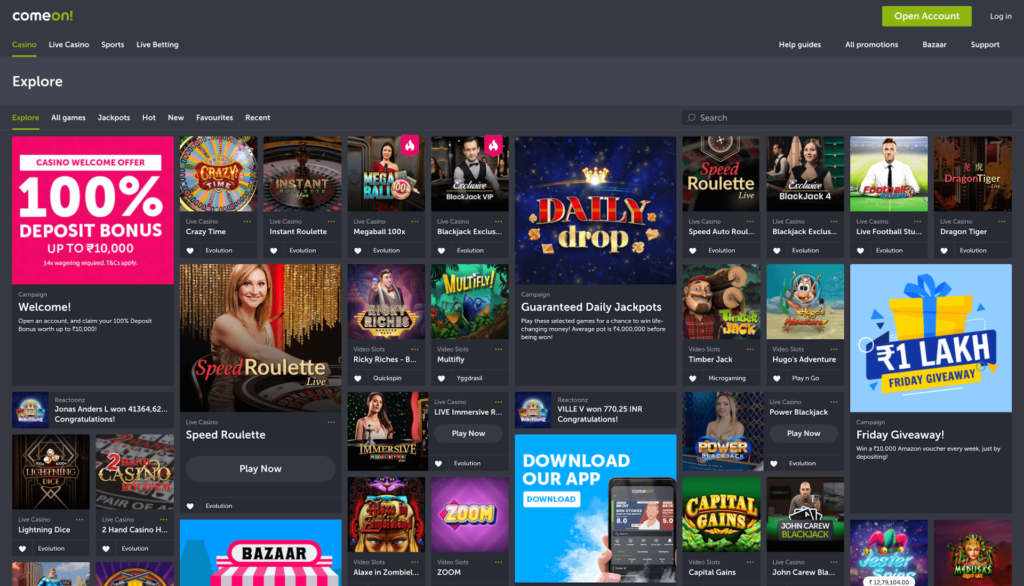The image size is (1024, 586).
Task: Favourite Hugo's Adventure with heart icon
Action: click(x=776, y=378)
